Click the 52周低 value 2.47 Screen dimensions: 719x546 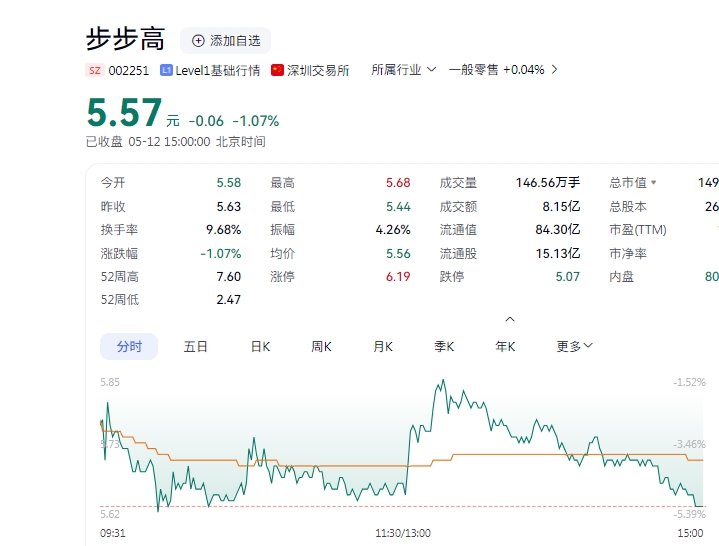click(x=229, y=300)
